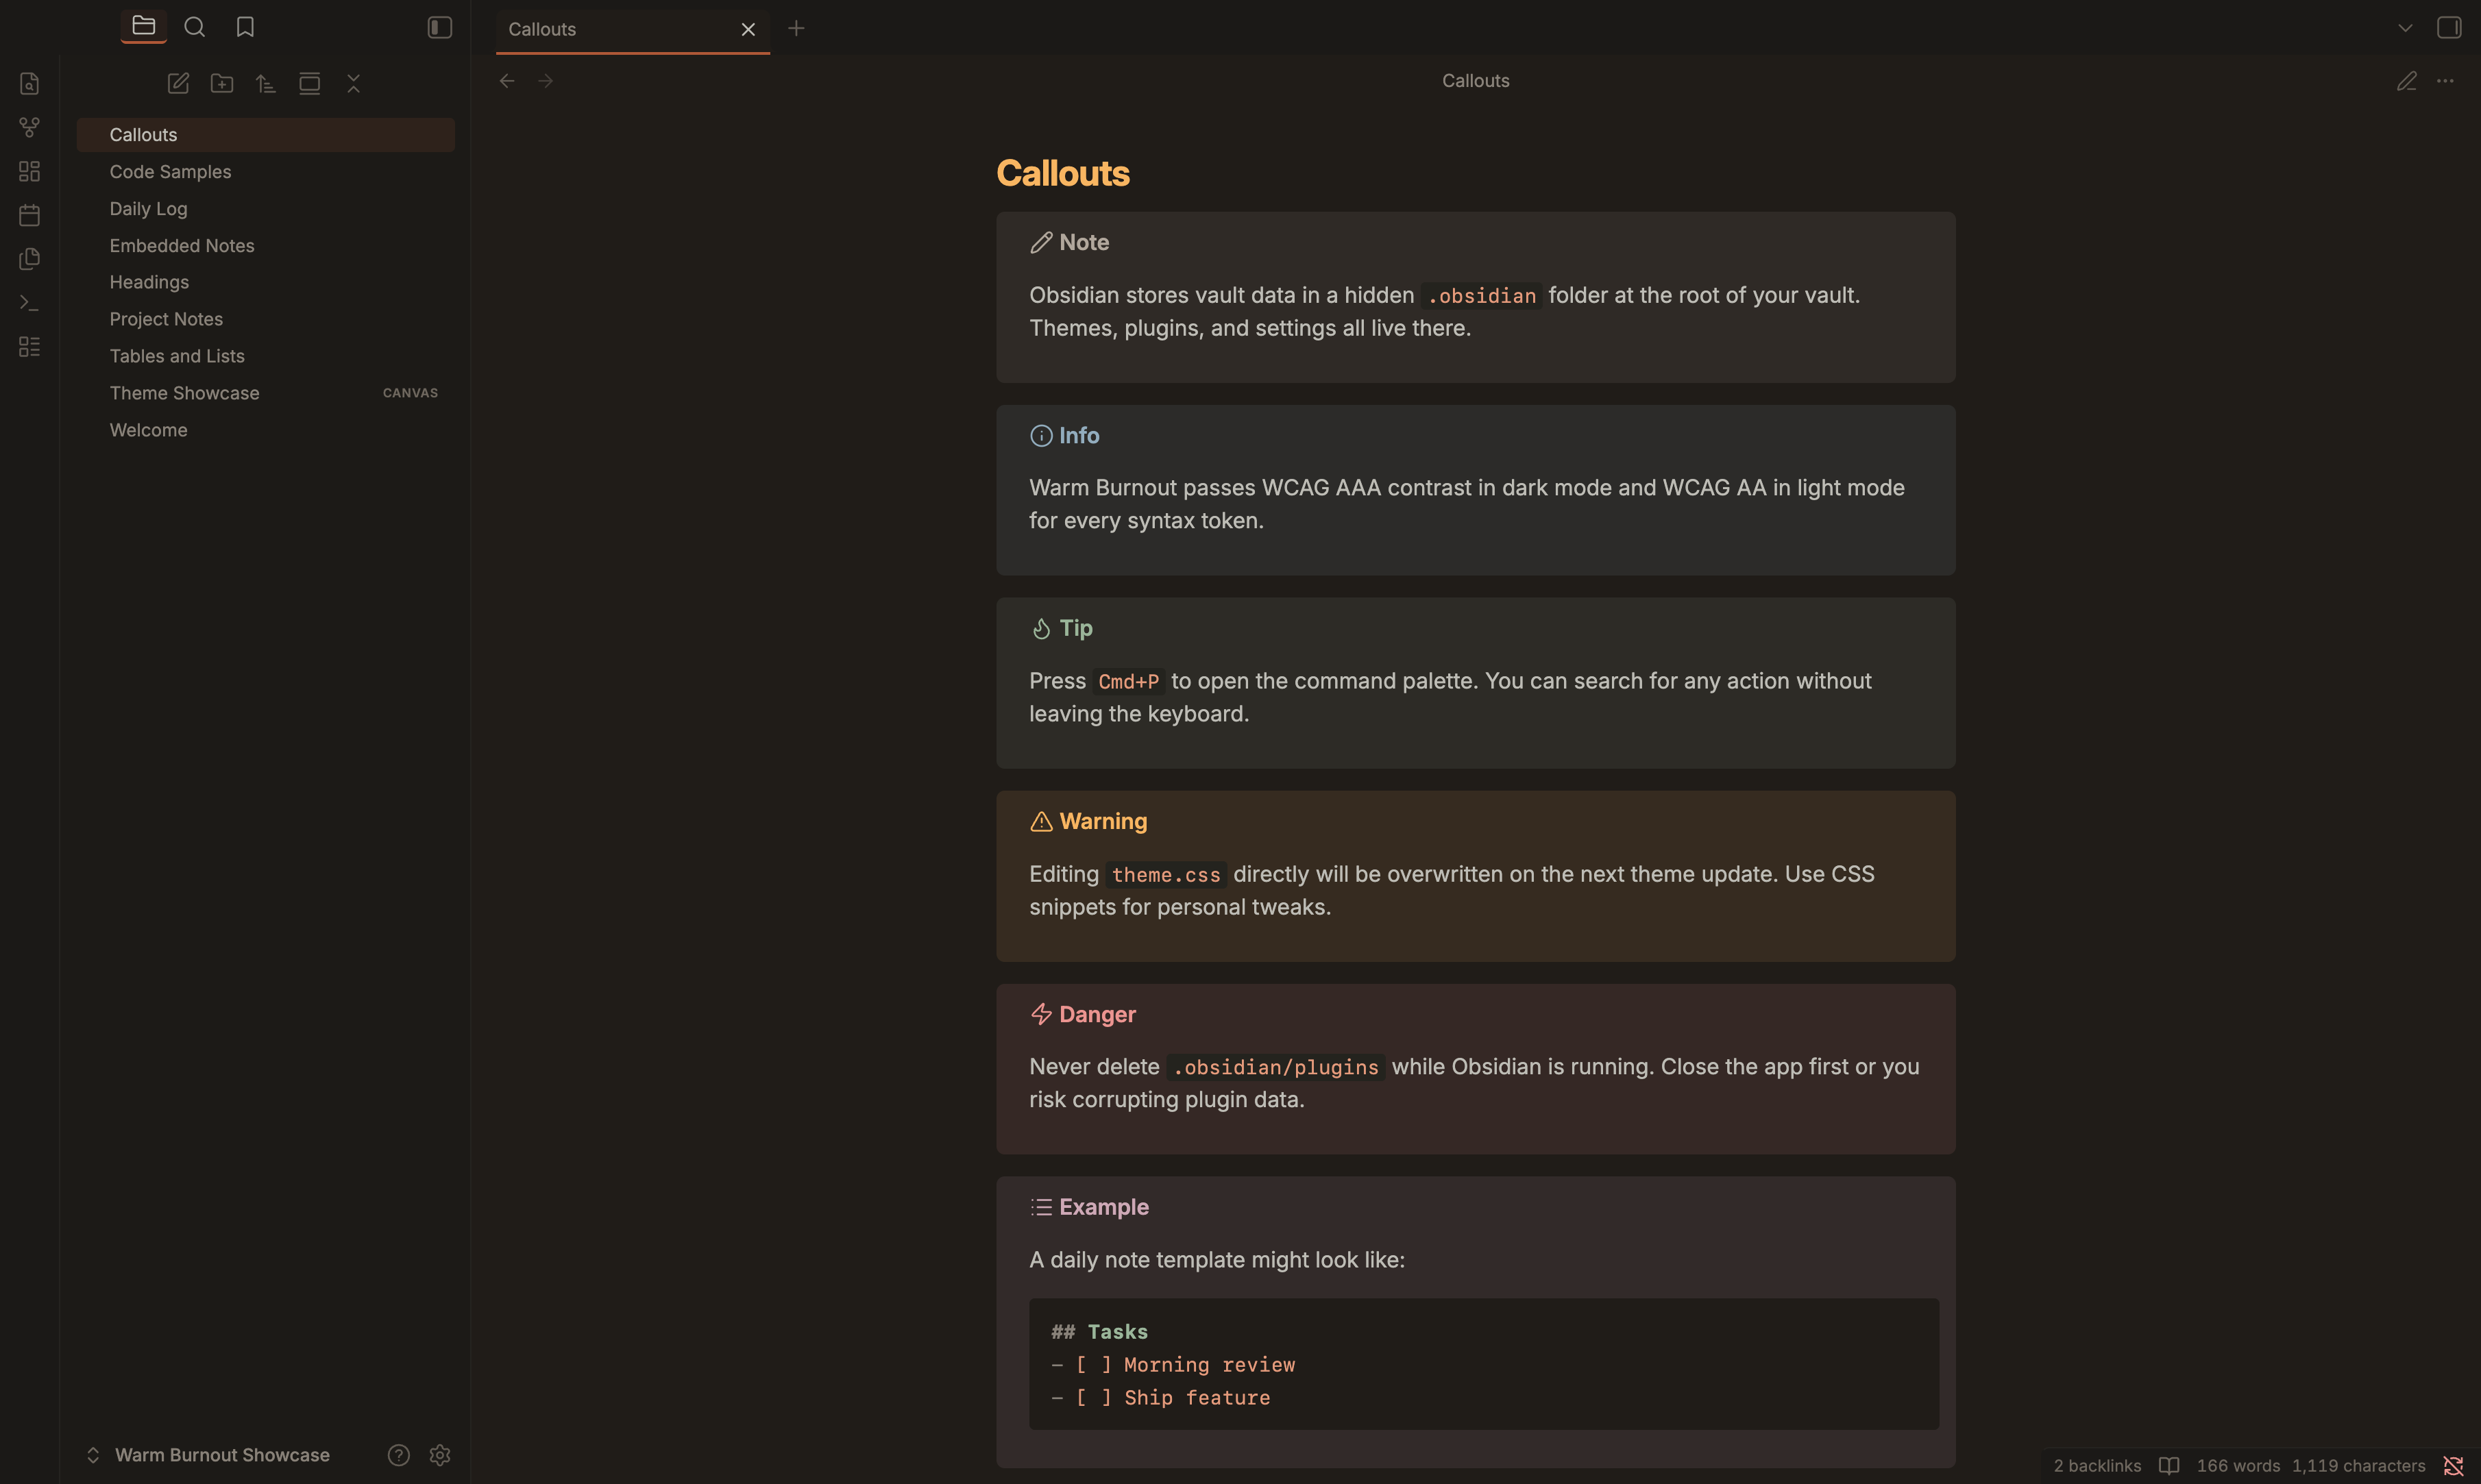This screenshot has height=1484, width=2481.
Task: Create a new folder
Action: [x=222, y=83]
